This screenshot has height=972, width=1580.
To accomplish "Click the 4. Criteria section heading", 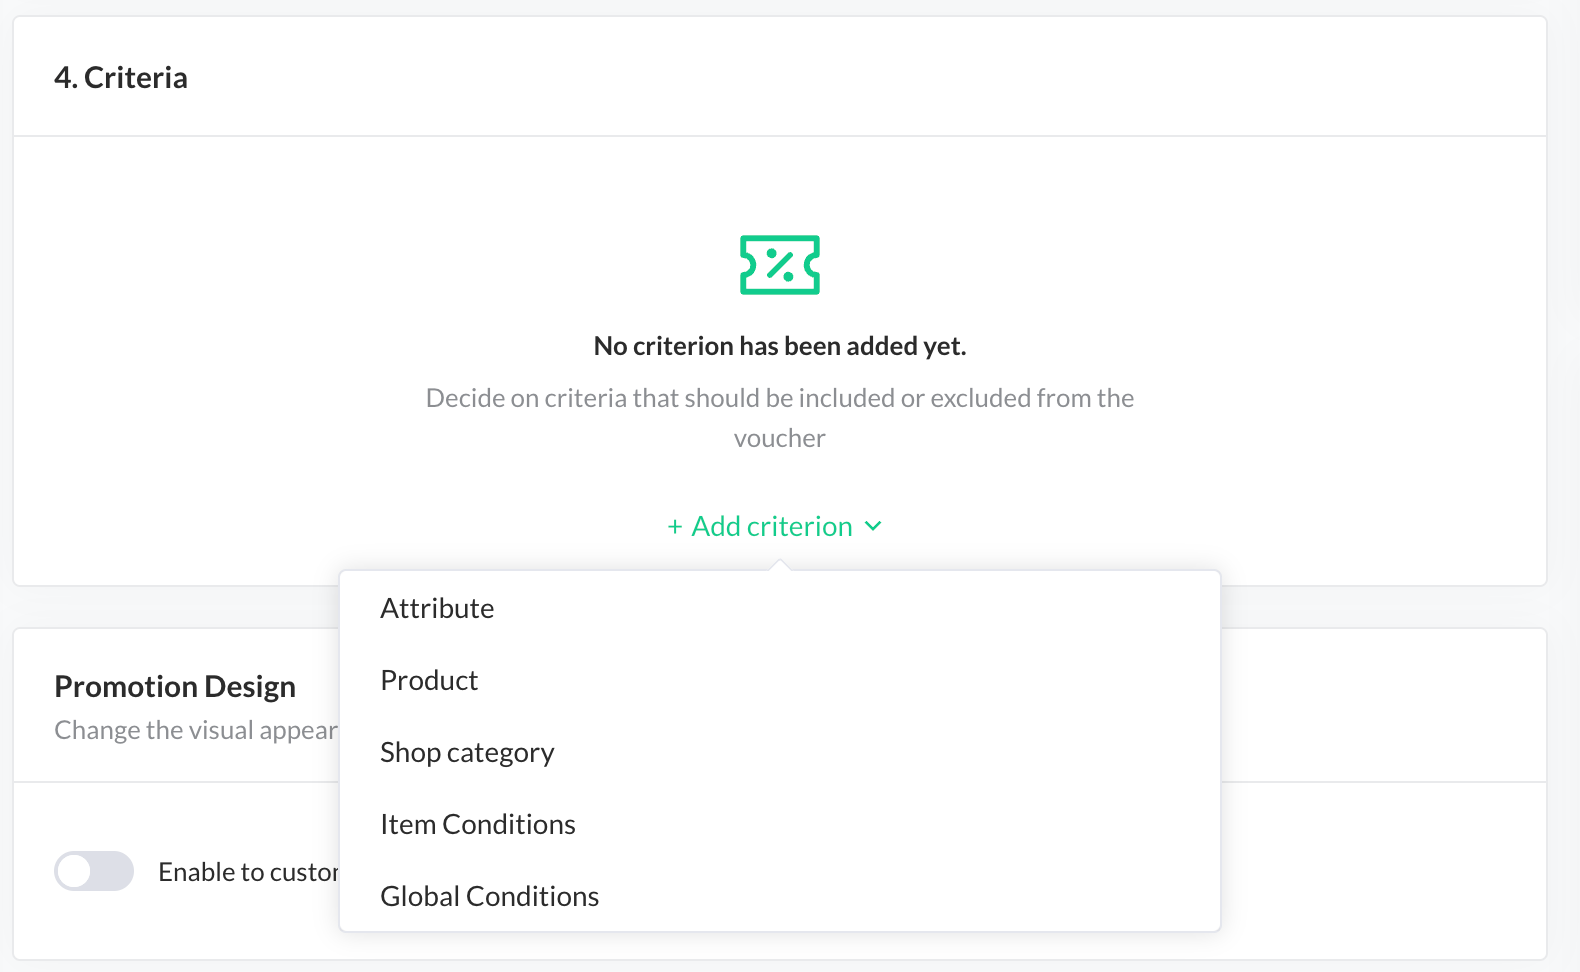I will pos(121,78).
